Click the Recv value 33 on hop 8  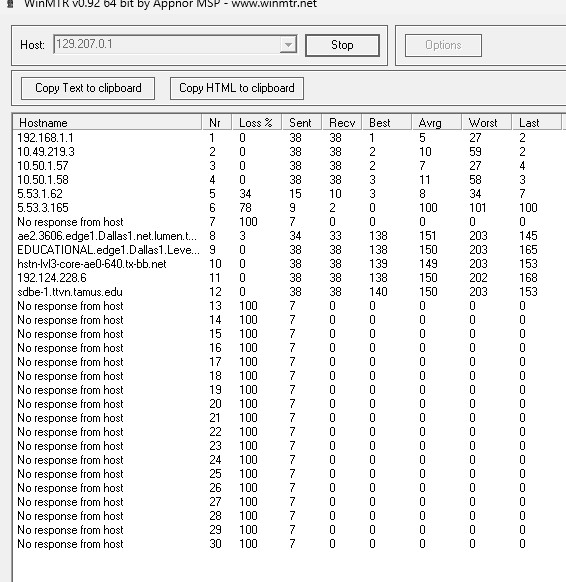click(336, 236)
